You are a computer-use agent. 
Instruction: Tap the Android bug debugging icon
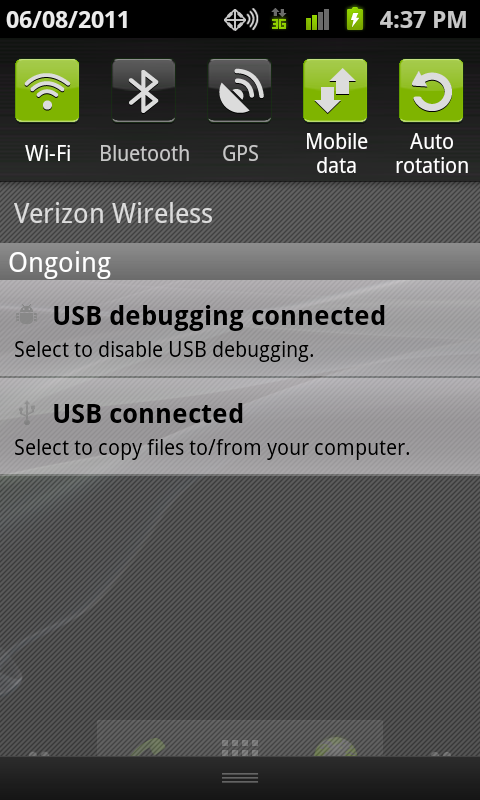(26, 315)
